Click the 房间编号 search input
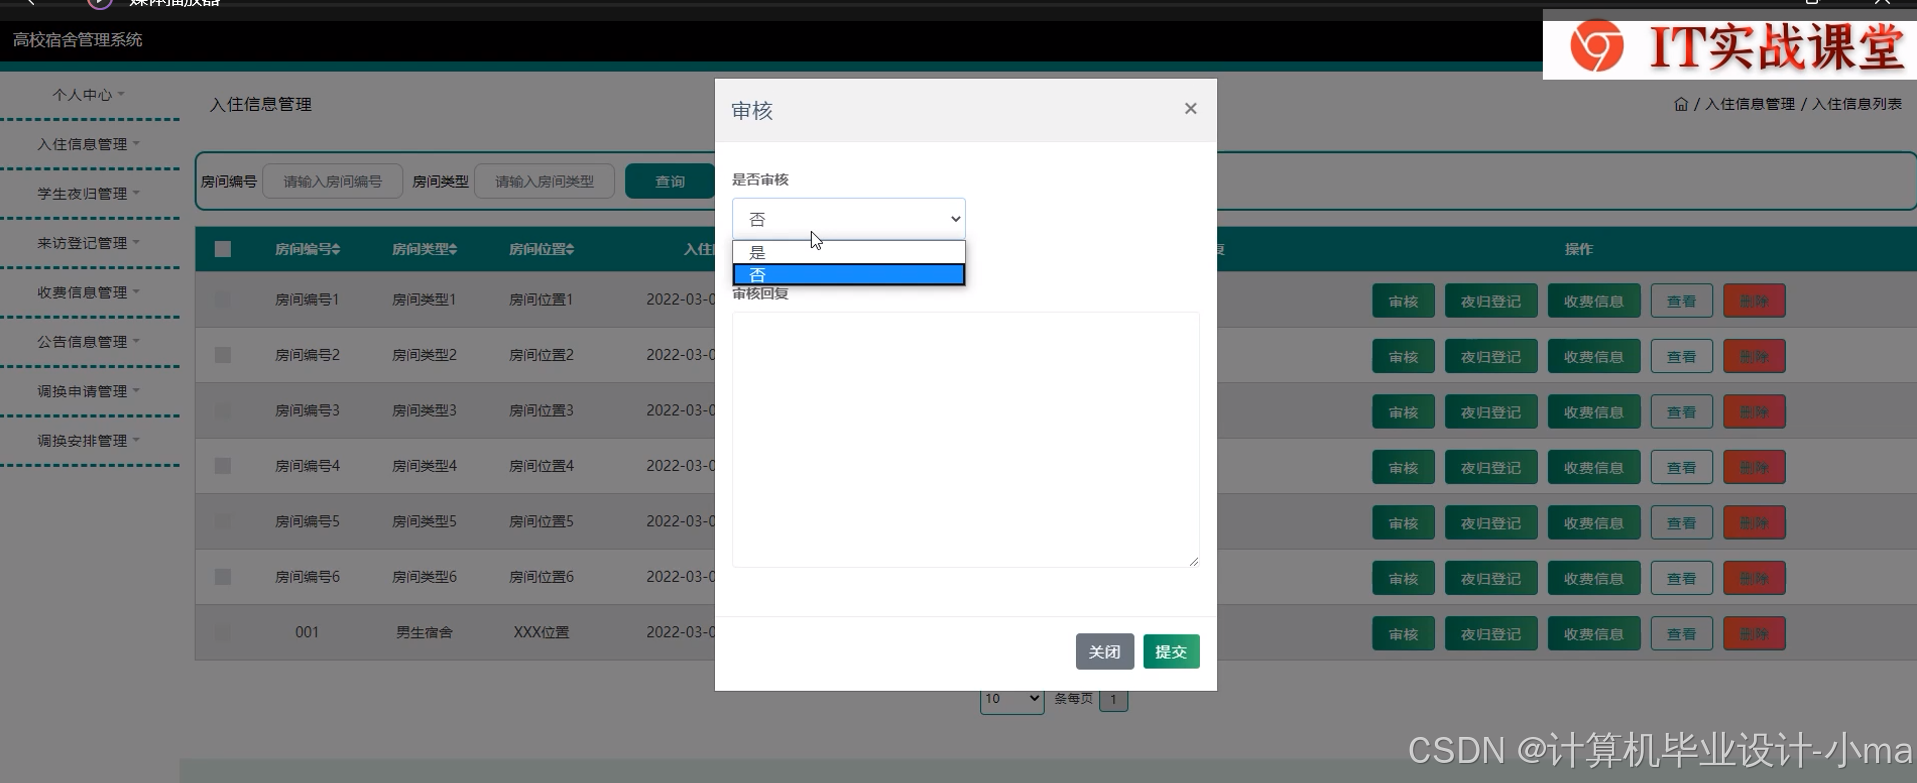The width and height of the screenshot is (1917, 783). 333,181
